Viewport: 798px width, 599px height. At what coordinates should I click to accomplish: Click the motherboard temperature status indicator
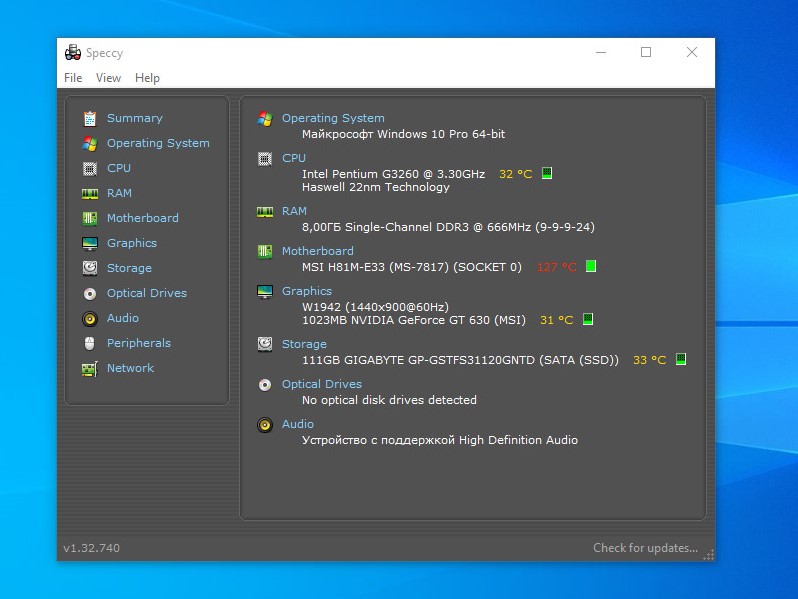591,267
